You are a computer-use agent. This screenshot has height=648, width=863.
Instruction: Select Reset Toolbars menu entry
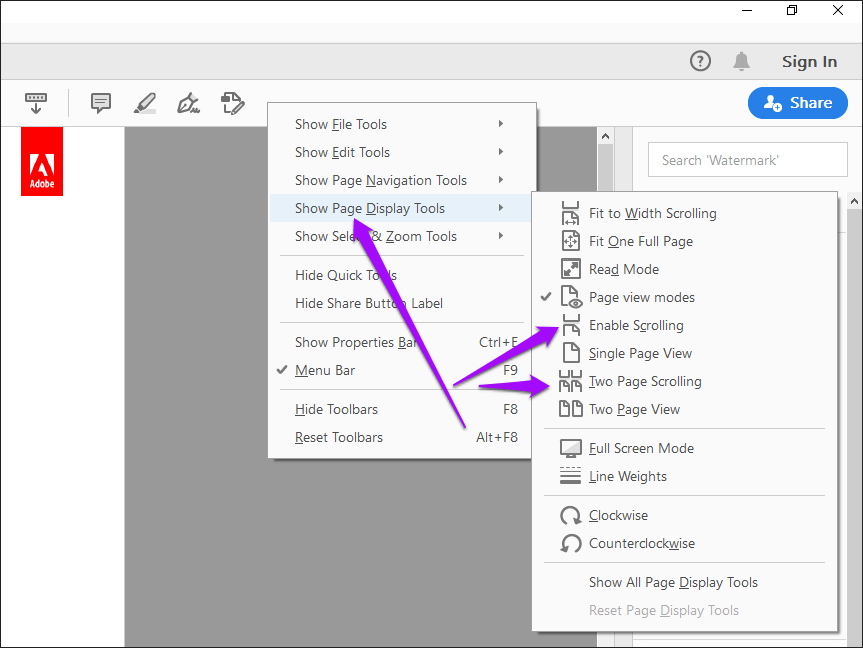(338, 437)
